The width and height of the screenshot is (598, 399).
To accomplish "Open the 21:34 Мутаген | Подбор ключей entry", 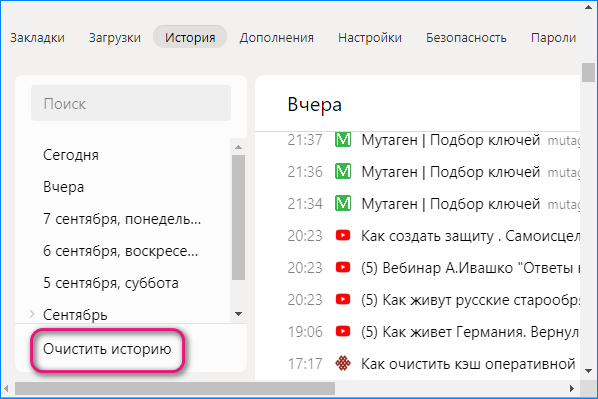I will 451,204.
